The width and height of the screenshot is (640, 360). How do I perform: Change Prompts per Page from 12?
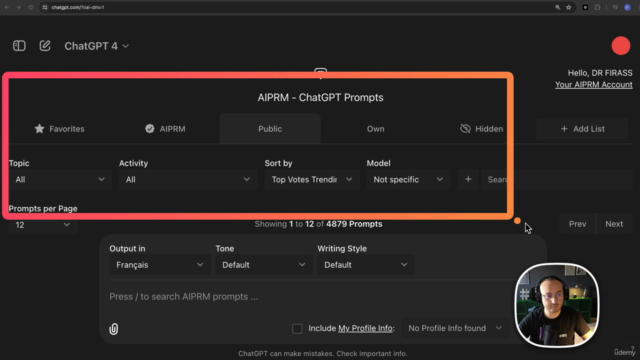(42, 225)
